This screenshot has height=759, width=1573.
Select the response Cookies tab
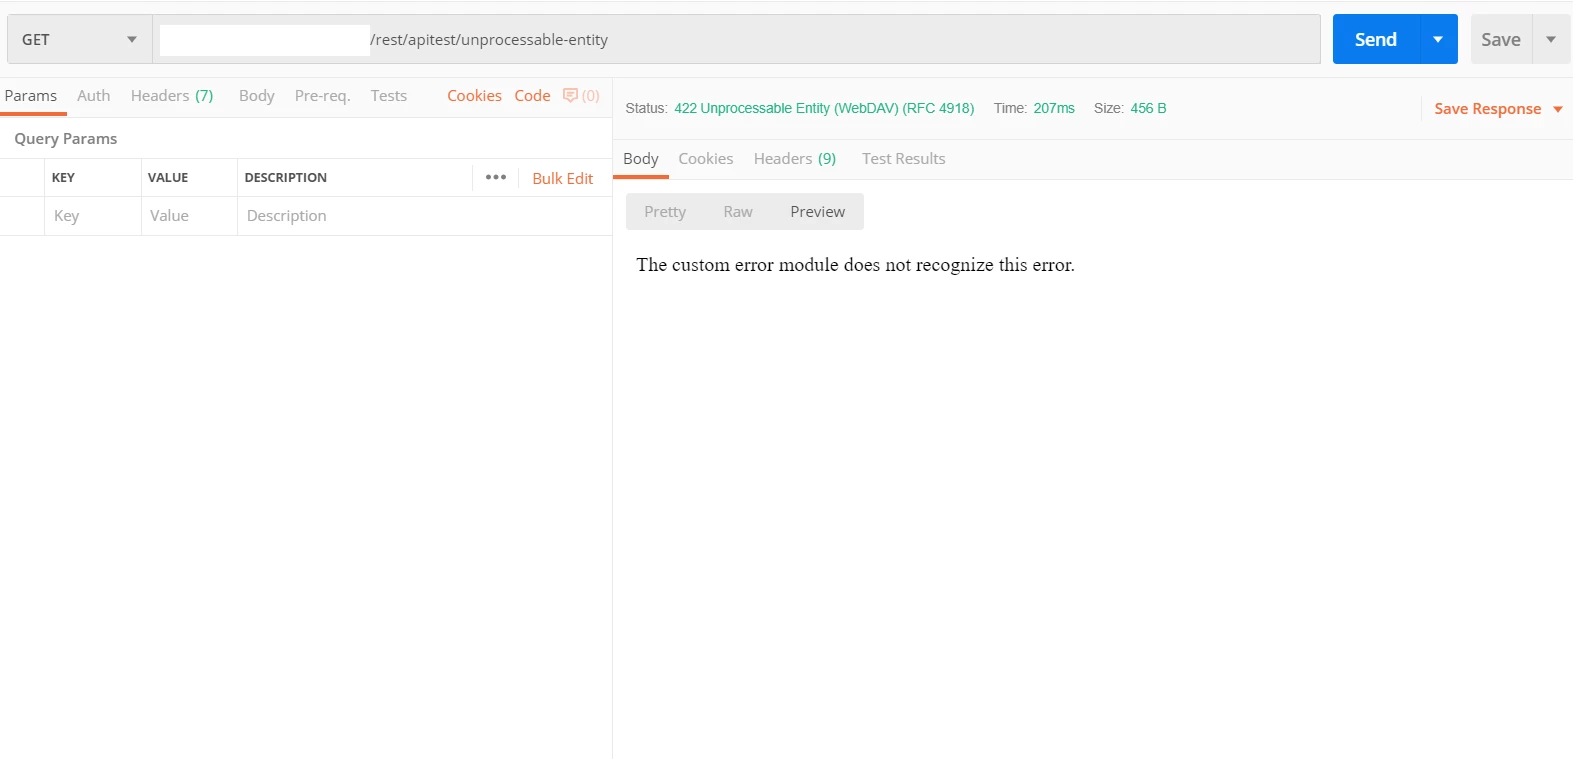click(706, 159)
